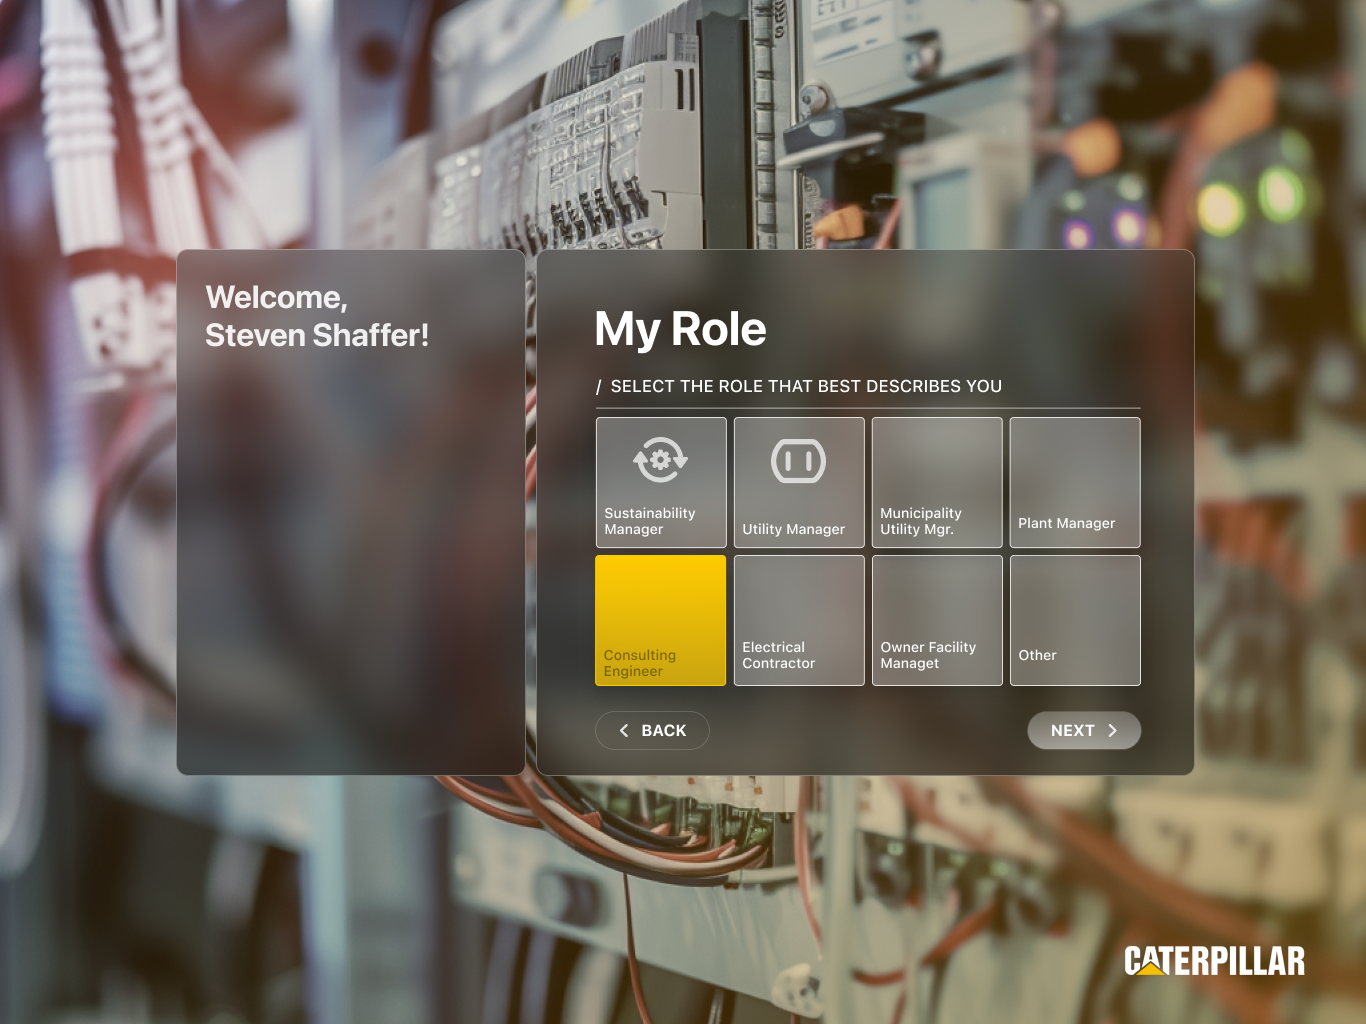Choose the Plant Manager role
1366x1024 pixels.
(x=1075, y=482)
